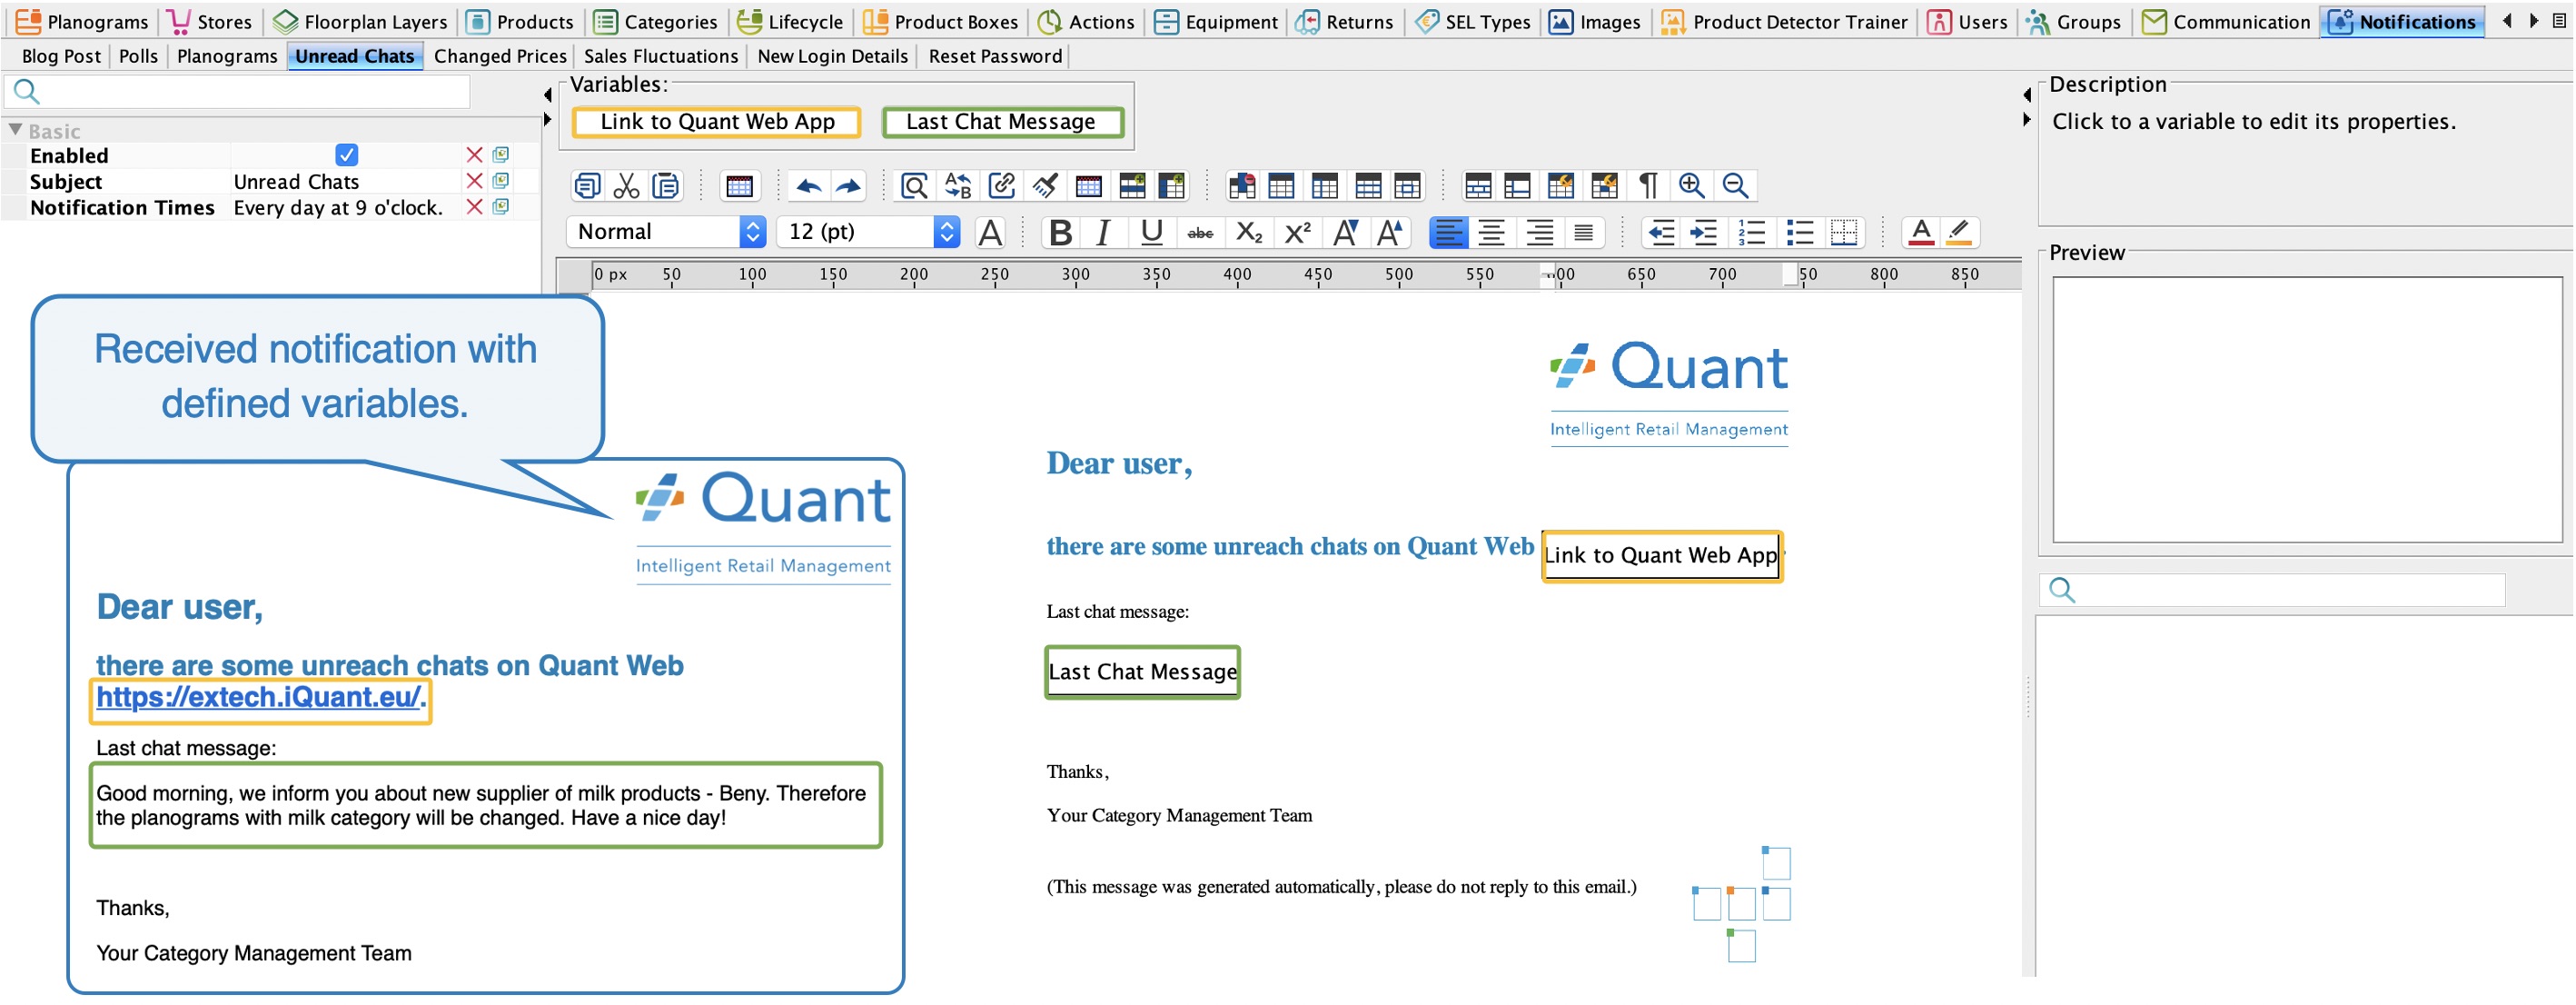Select the Sales Fluctuations notification tab
Viewport: 2576px width, 1005px height.
(x=660, y=56)
